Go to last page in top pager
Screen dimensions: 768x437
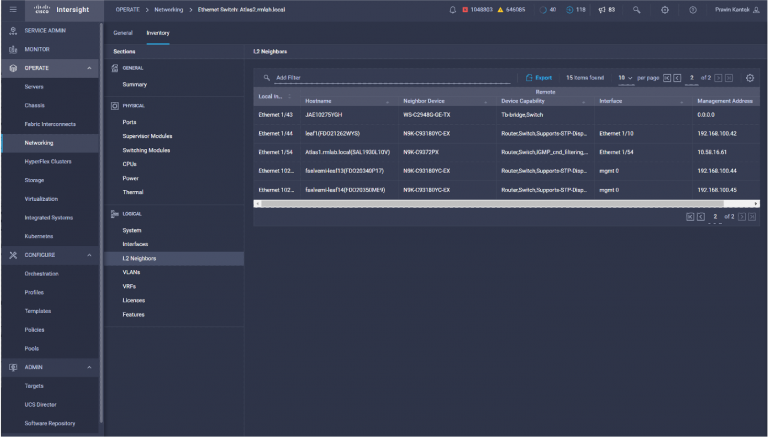click(x=729, y=78)
